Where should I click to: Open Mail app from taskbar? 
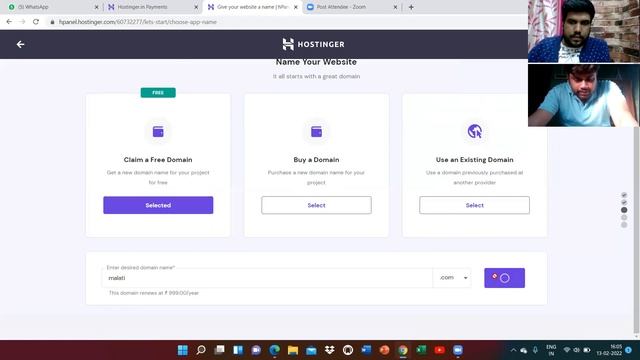[311, 350]
